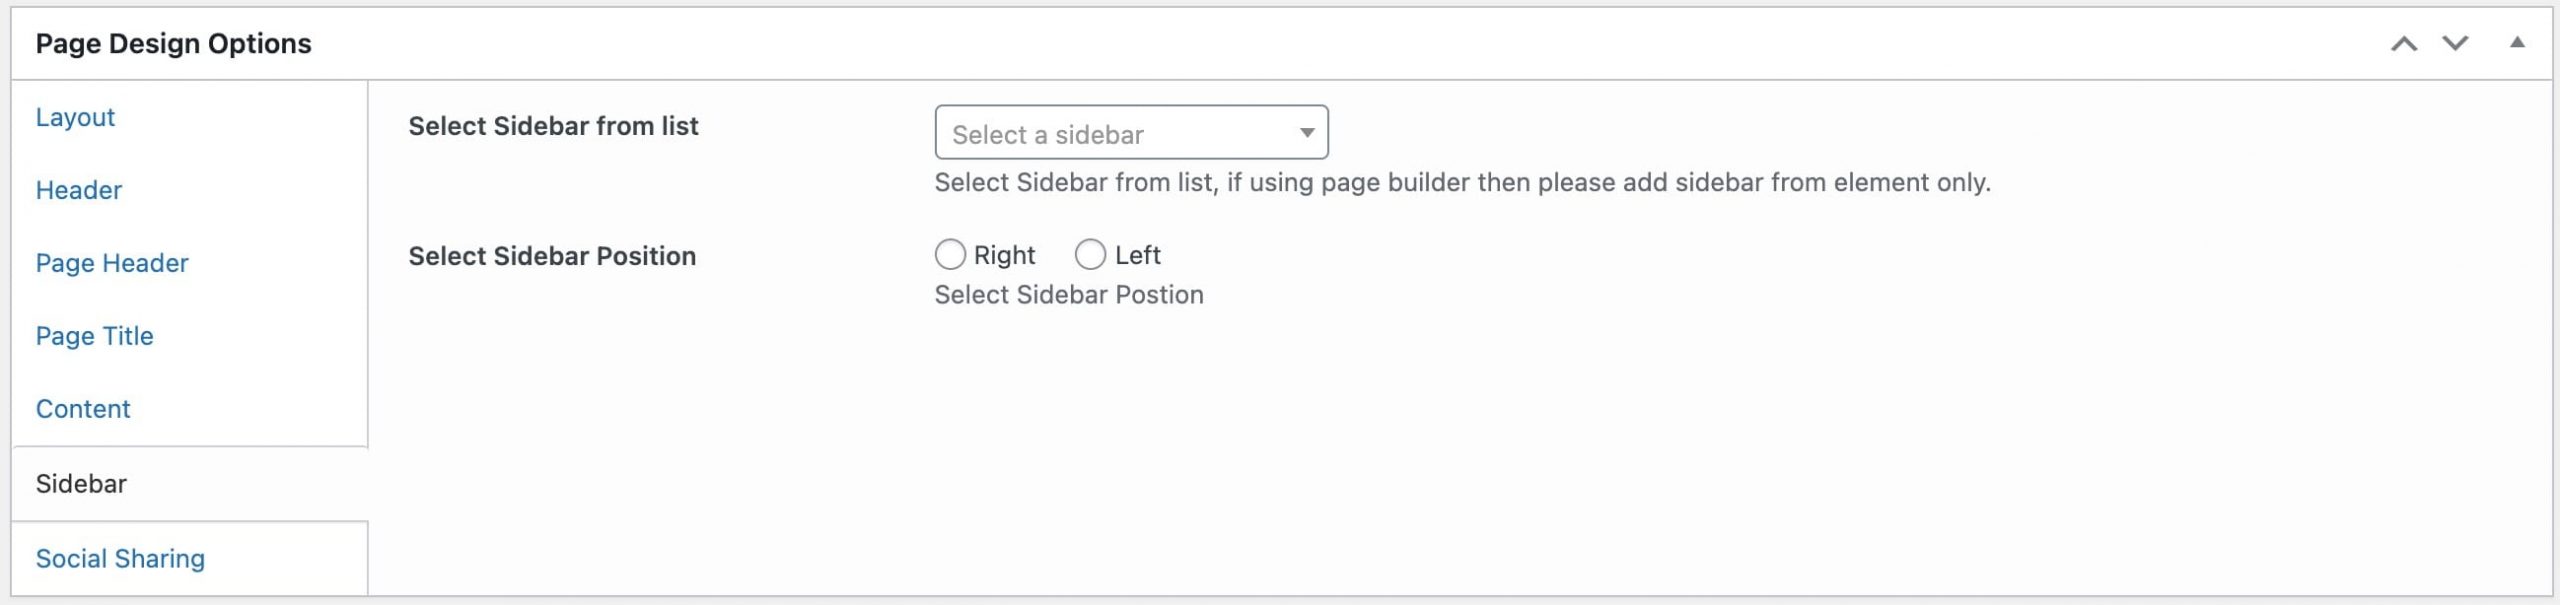This screenshot has height=605, width=2560.
Task: Open the Select a sidebar dropdown
Action: (x=1131, y=133)
